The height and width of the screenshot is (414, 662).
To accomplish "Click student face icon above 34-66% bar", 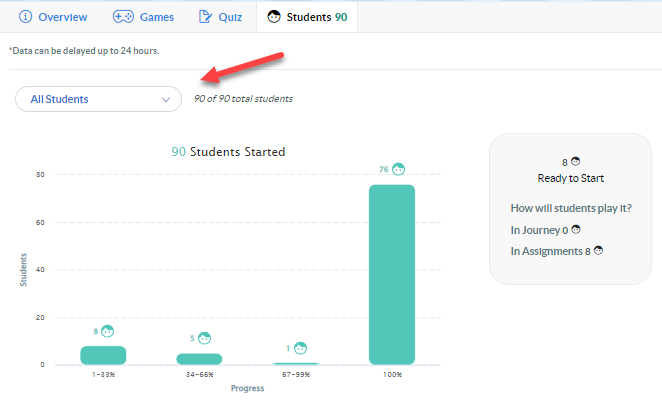I will coord(205,338).
